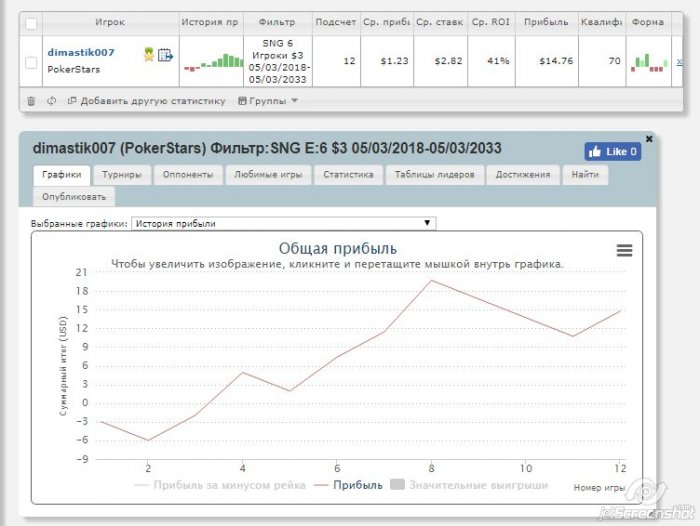Viewport: 700px width, 526px height.
Task: Open the dimastik007 player link
Action: tap(81, 52)
